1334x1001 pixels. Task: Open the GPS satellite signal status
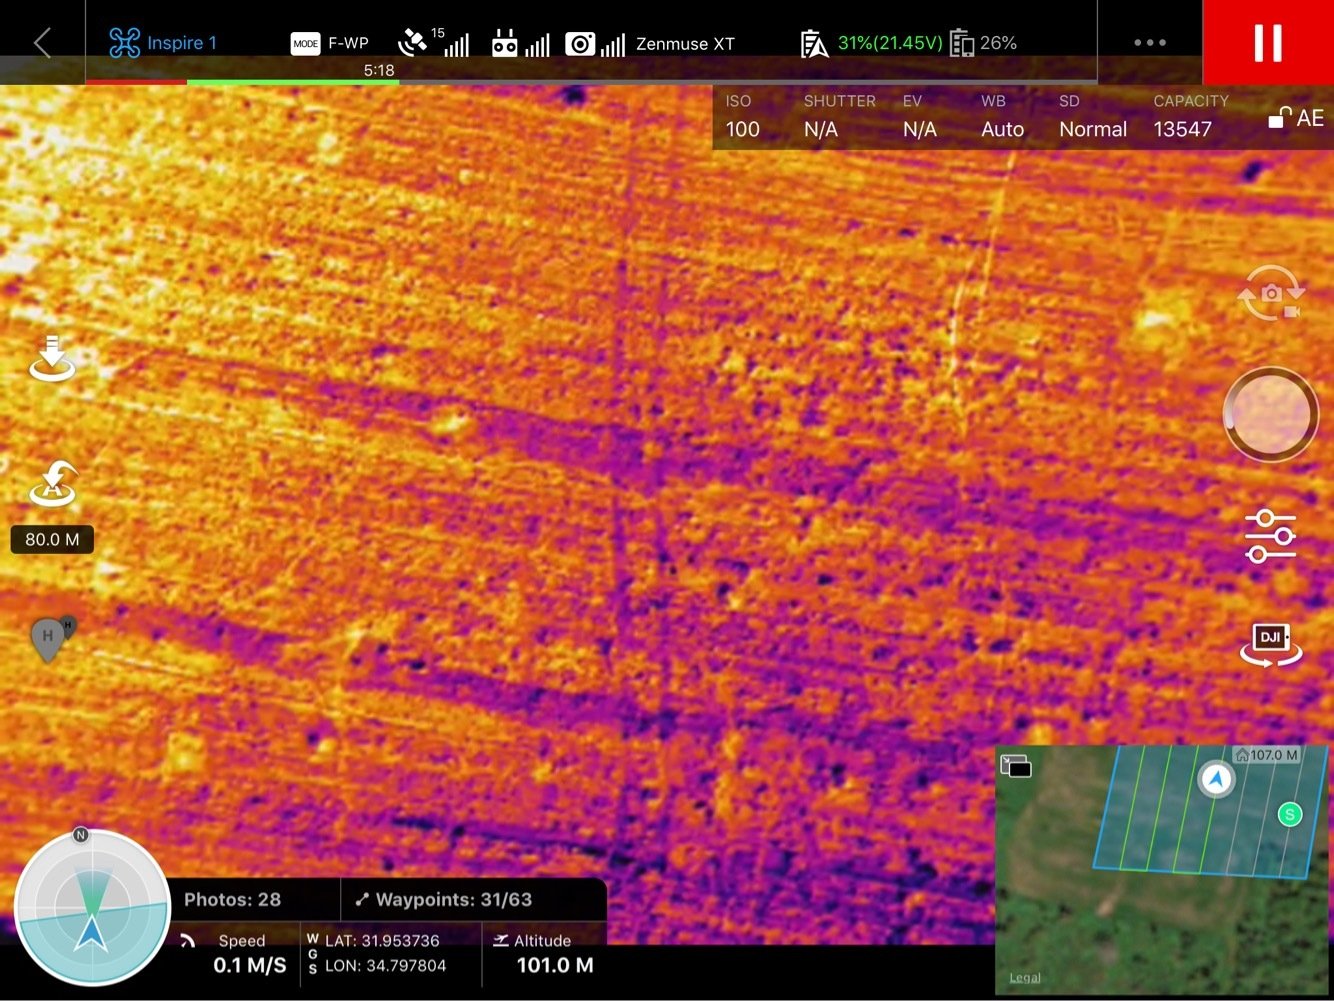(433, 43)
